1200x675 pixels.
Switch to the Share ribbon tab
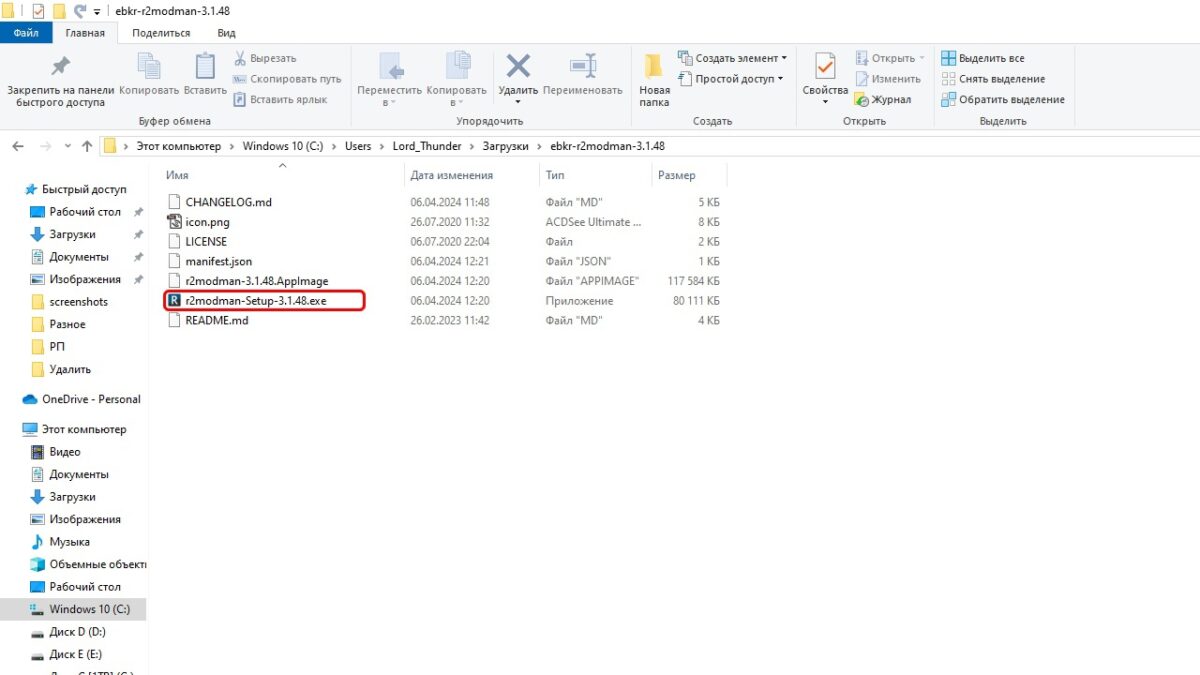160,33
